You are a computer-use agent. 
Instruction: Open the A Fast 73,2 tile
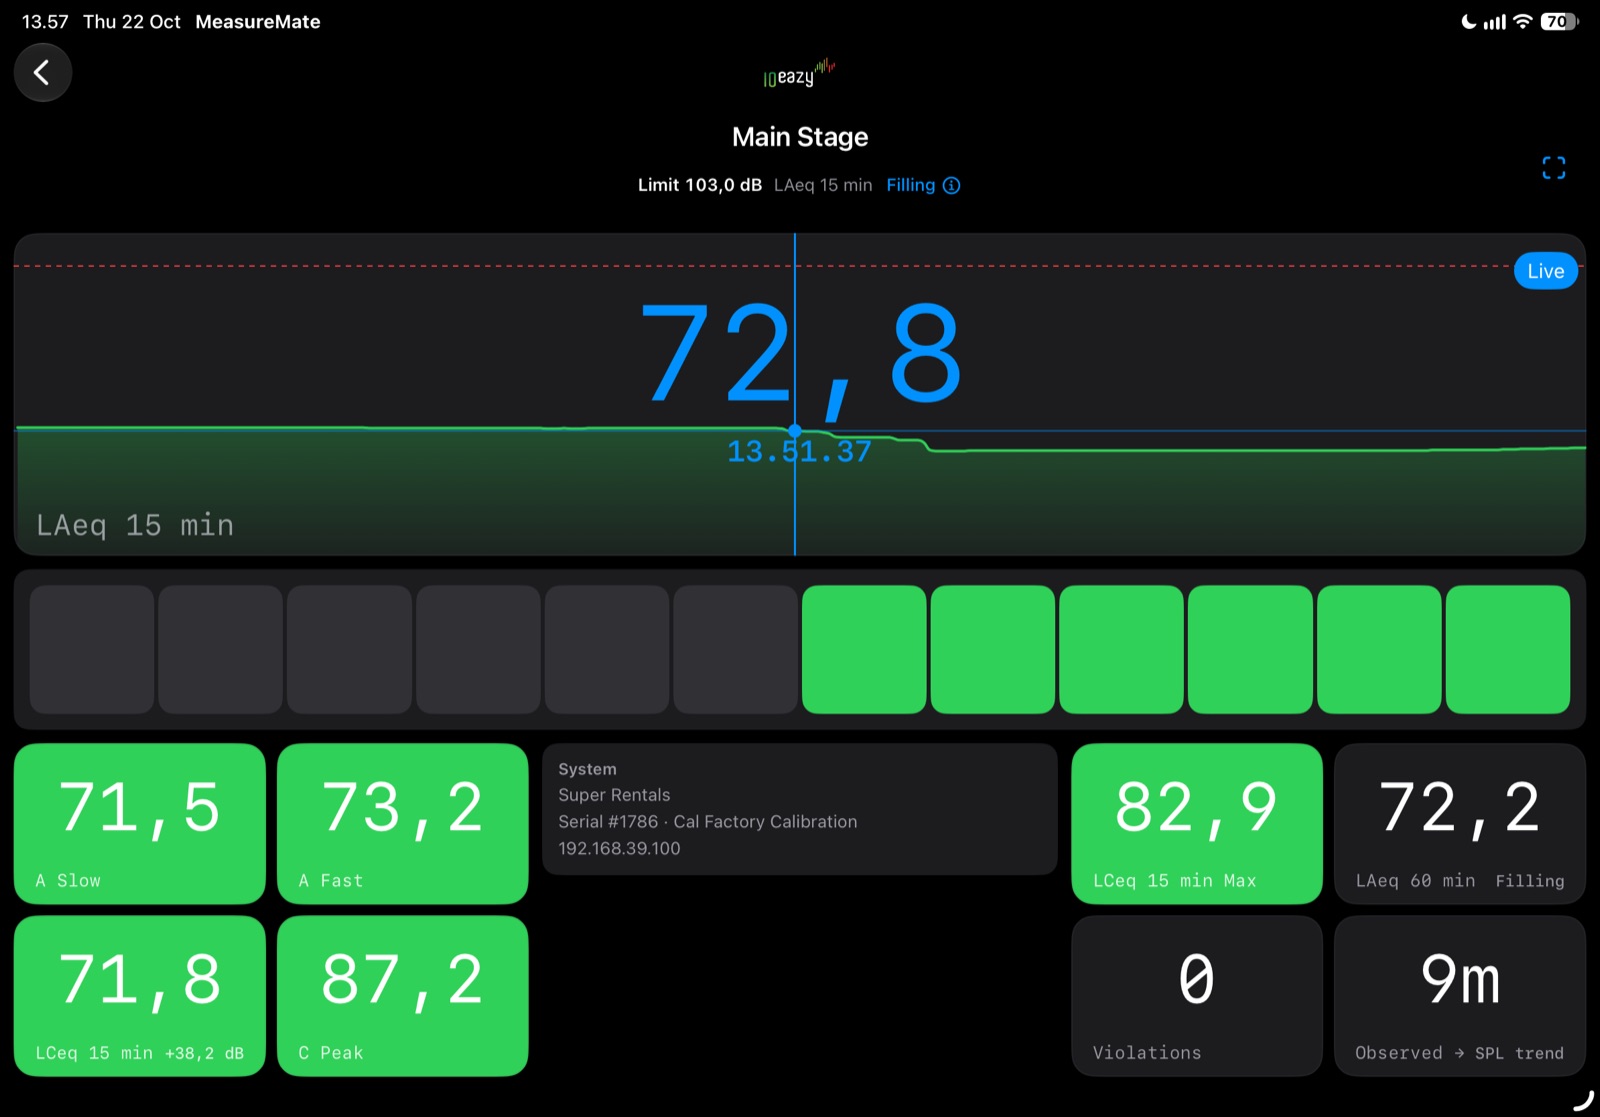[x=402, y=824]
